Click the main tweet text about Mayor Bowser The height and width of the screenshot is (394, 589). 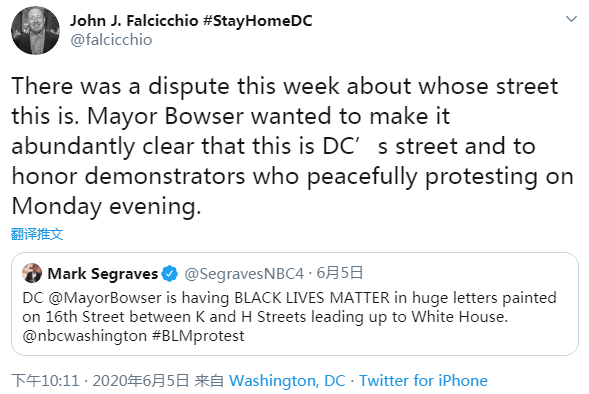[x=292, y=146]
